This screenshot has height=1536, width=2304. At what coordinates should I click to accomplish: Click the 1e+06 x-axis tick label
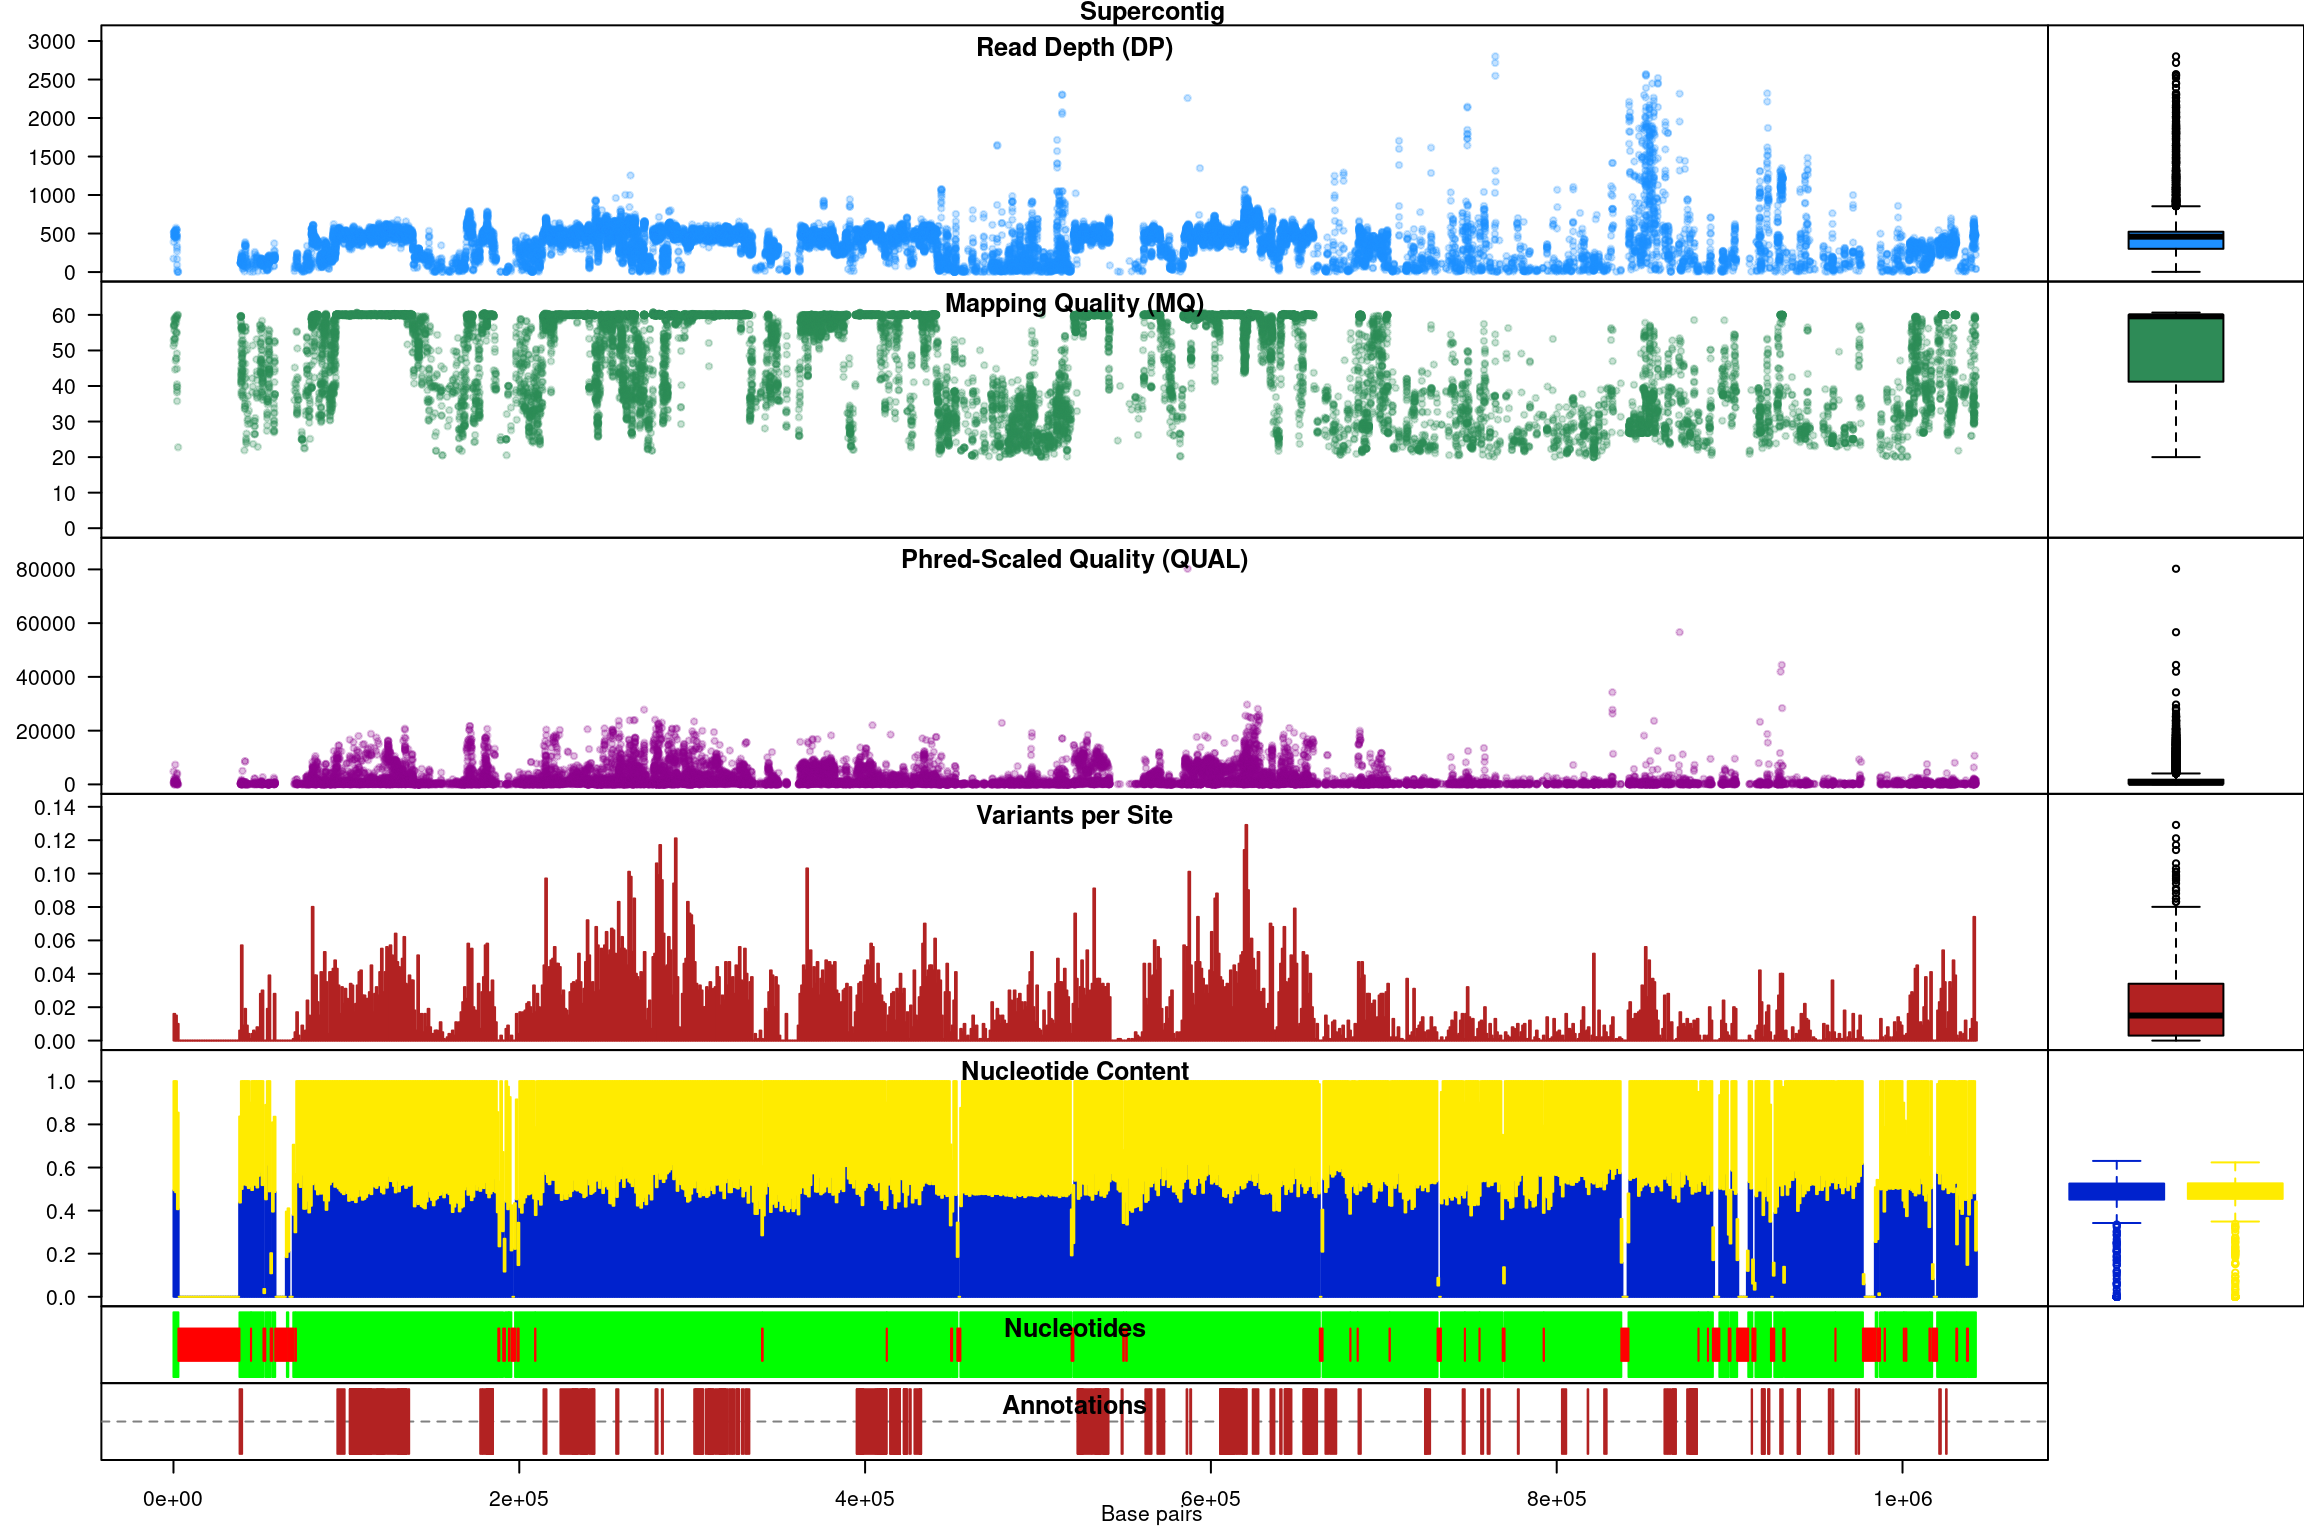pyautogui.click(x=1902, y=1498)
